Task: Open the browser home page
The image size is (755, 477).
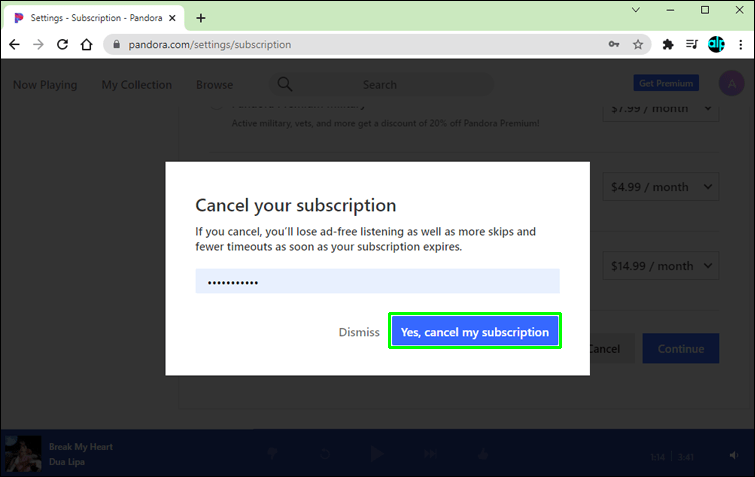Action: pyautogui.click(x=87, y=45)
